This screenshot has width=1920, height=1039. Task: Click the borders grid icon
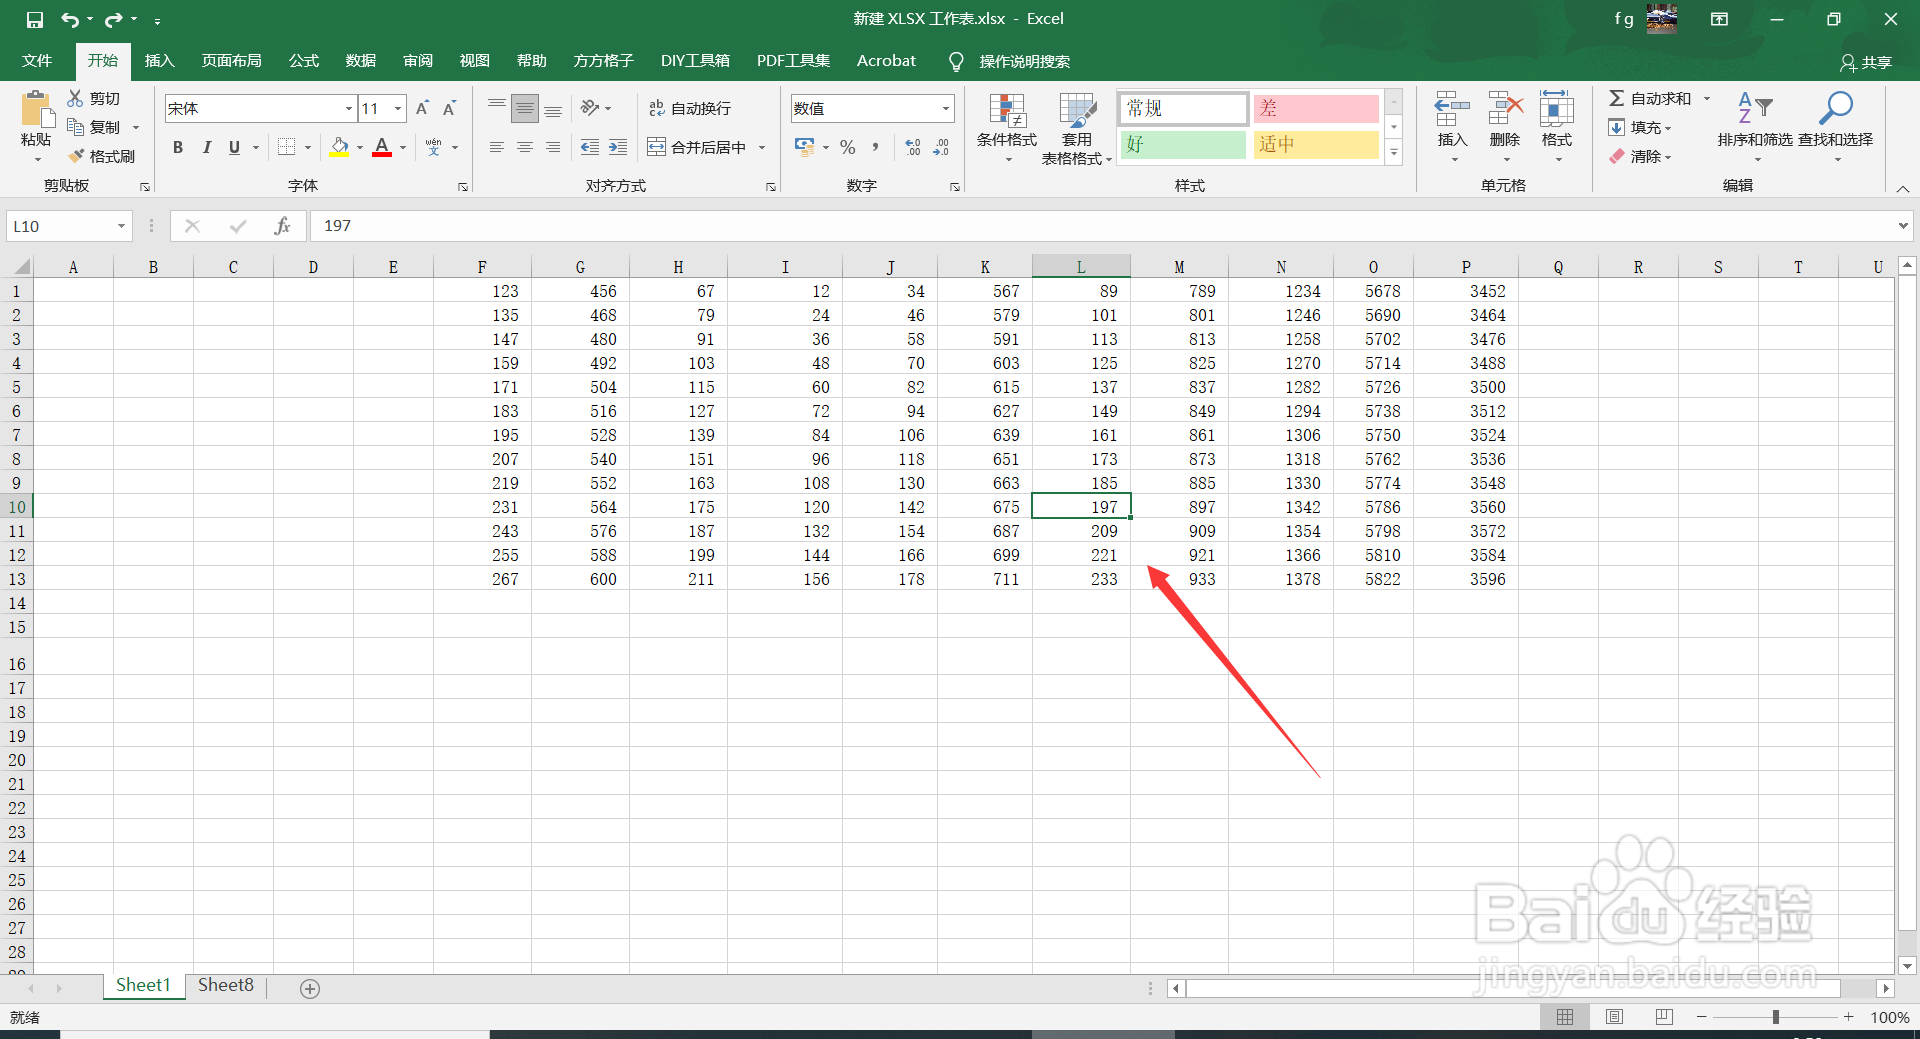(x=287, y=147)
